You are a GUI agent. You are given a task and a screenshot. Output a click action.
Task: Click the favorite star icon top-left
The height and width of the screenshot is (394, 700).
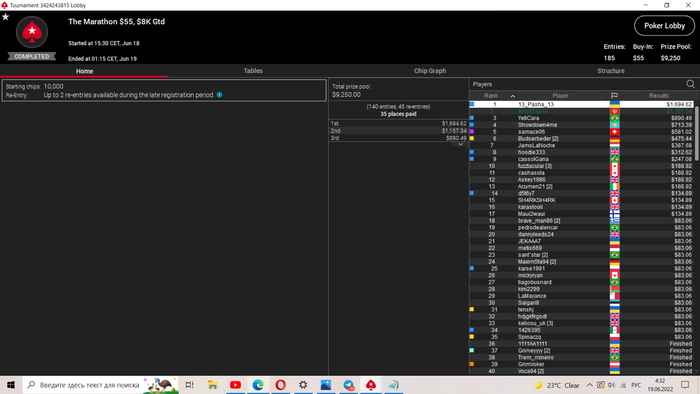coord(5,17)
